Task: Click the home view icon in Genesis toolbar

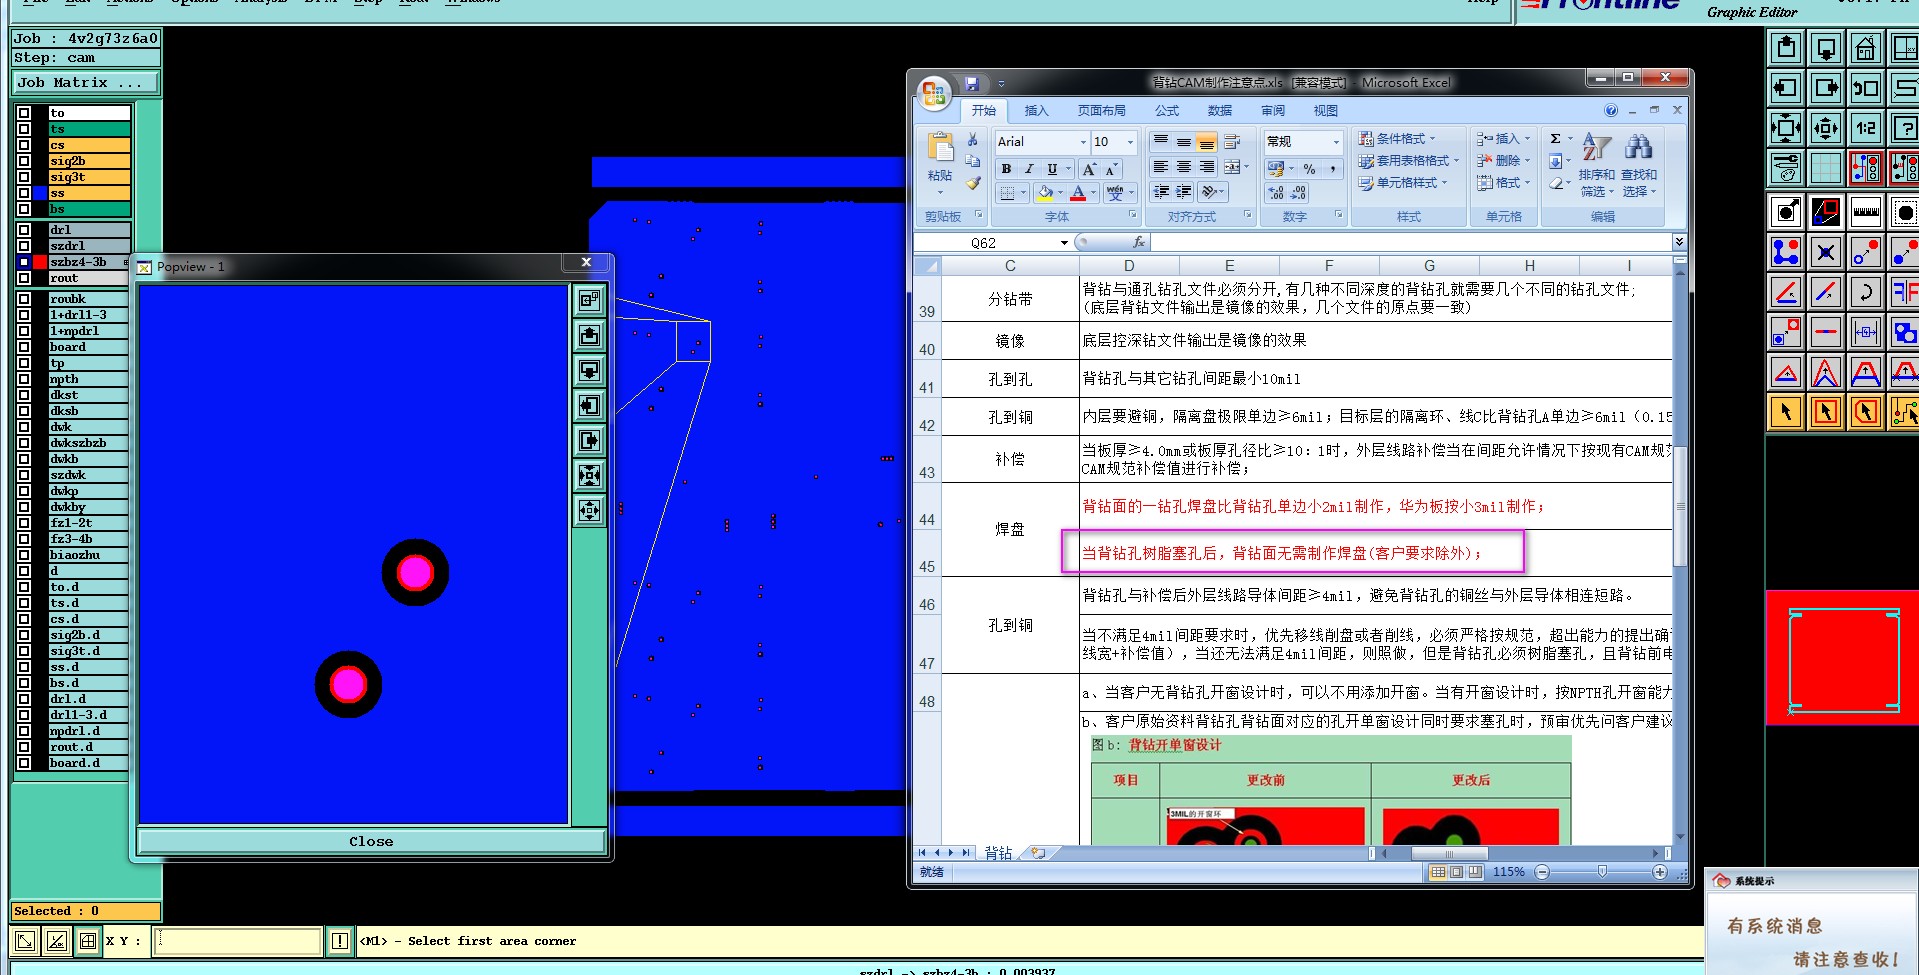Action: 1865,48
